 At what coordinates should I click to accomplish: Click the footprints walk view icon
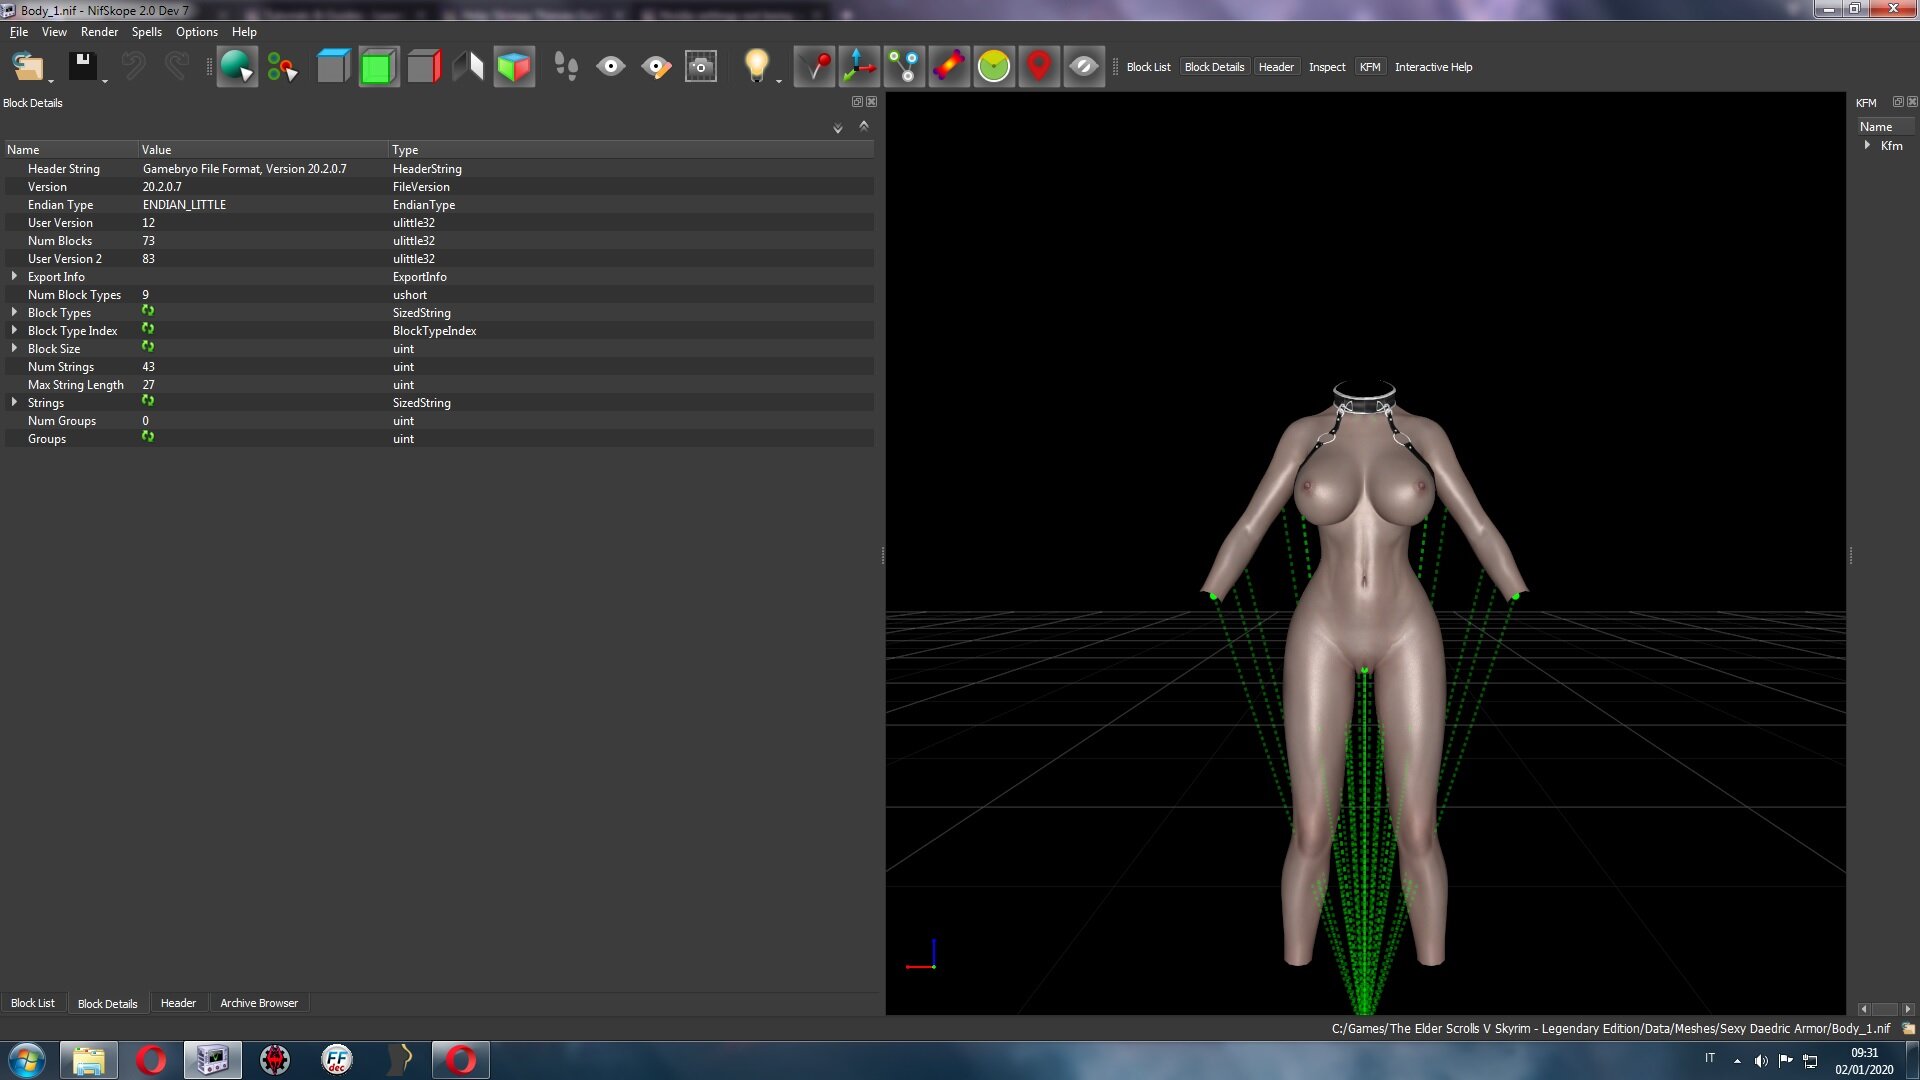click(565, 67)
